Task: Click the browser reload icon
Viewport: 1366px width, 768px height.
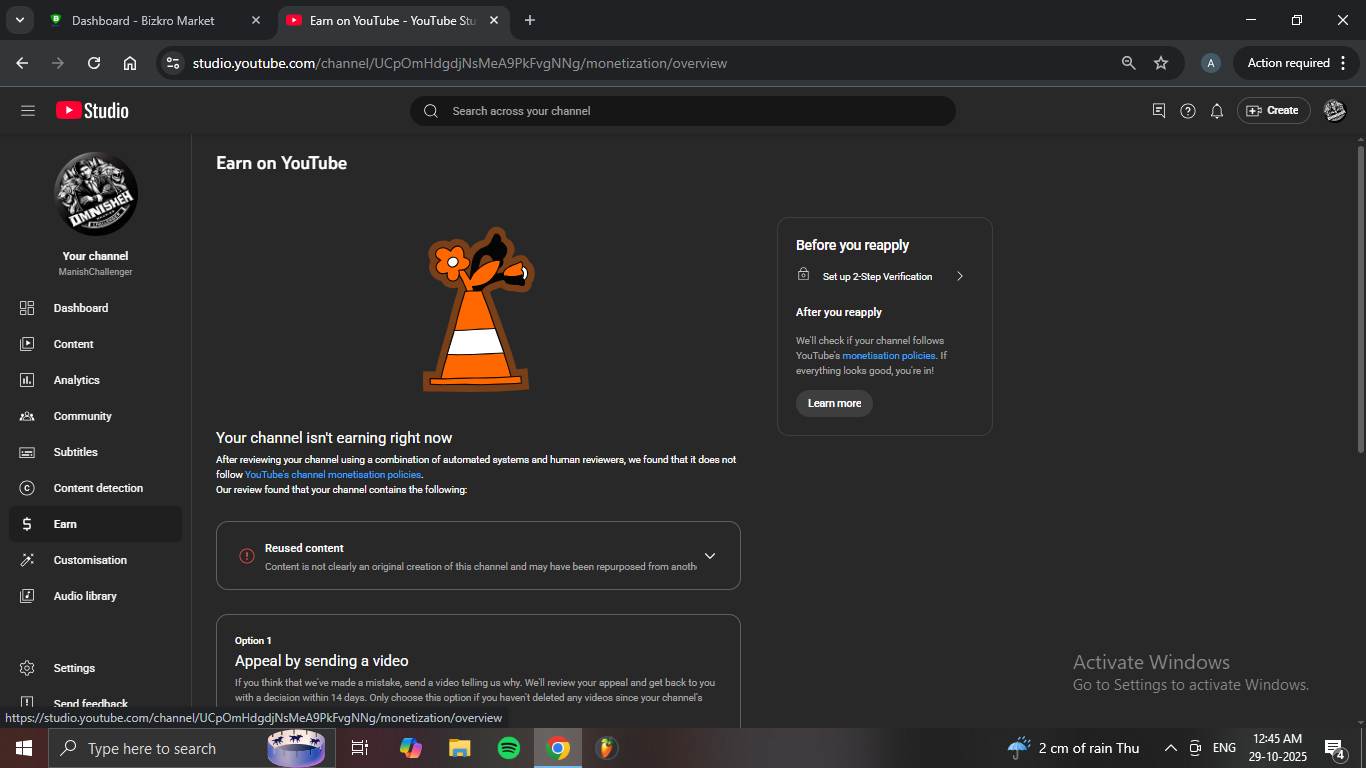Action: [94, 63]
